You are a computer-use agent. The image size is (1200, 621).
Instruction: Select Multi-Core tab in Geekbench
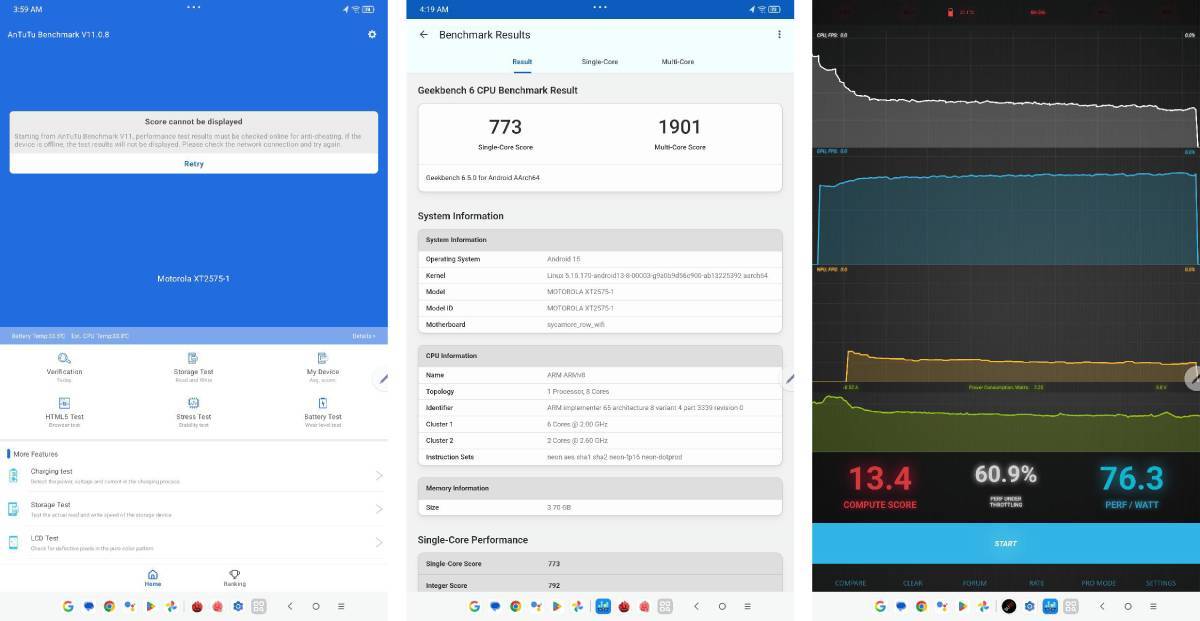pos(678,62)
